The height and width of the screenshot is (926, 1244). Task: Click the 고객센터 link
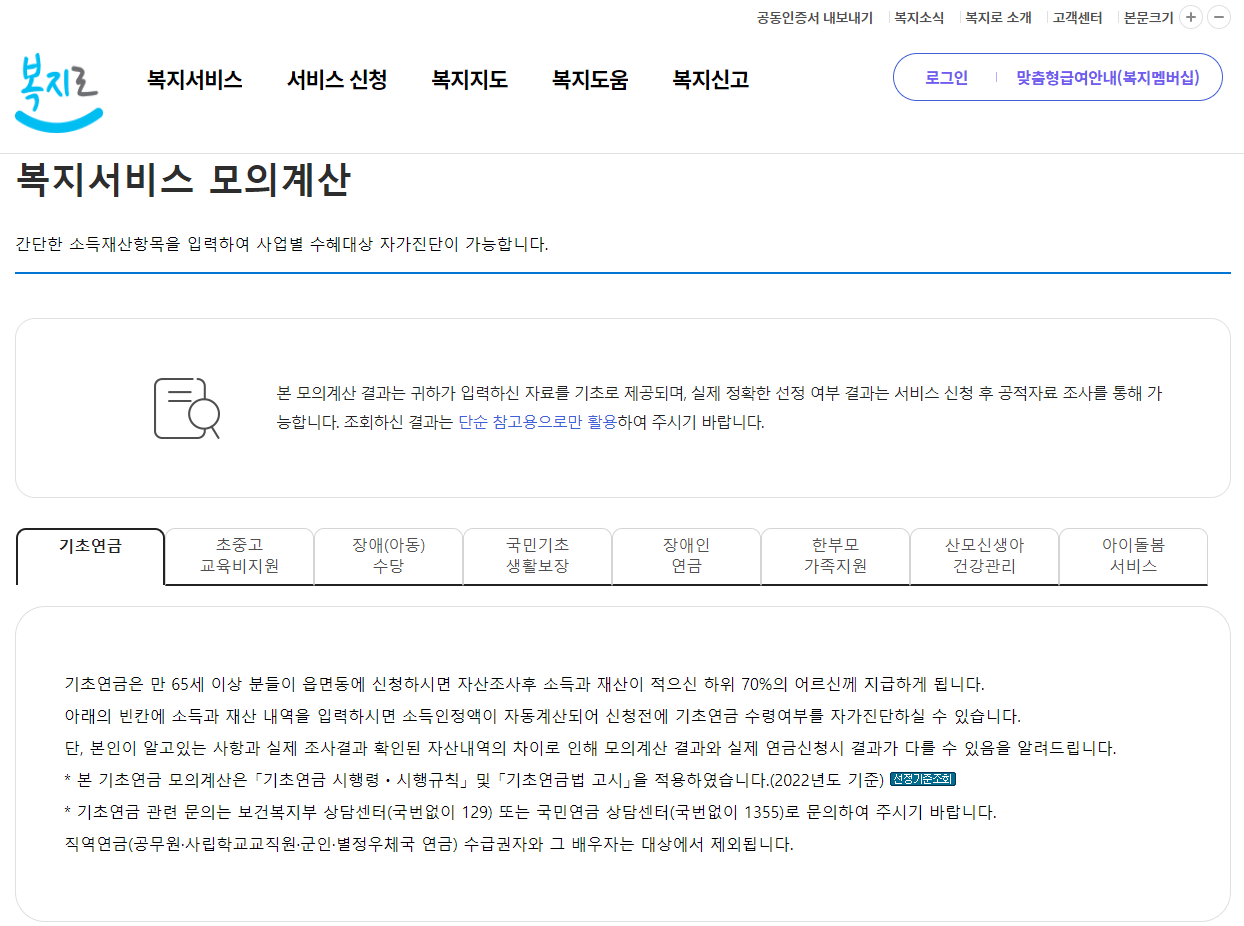(x=1077, y=17)
